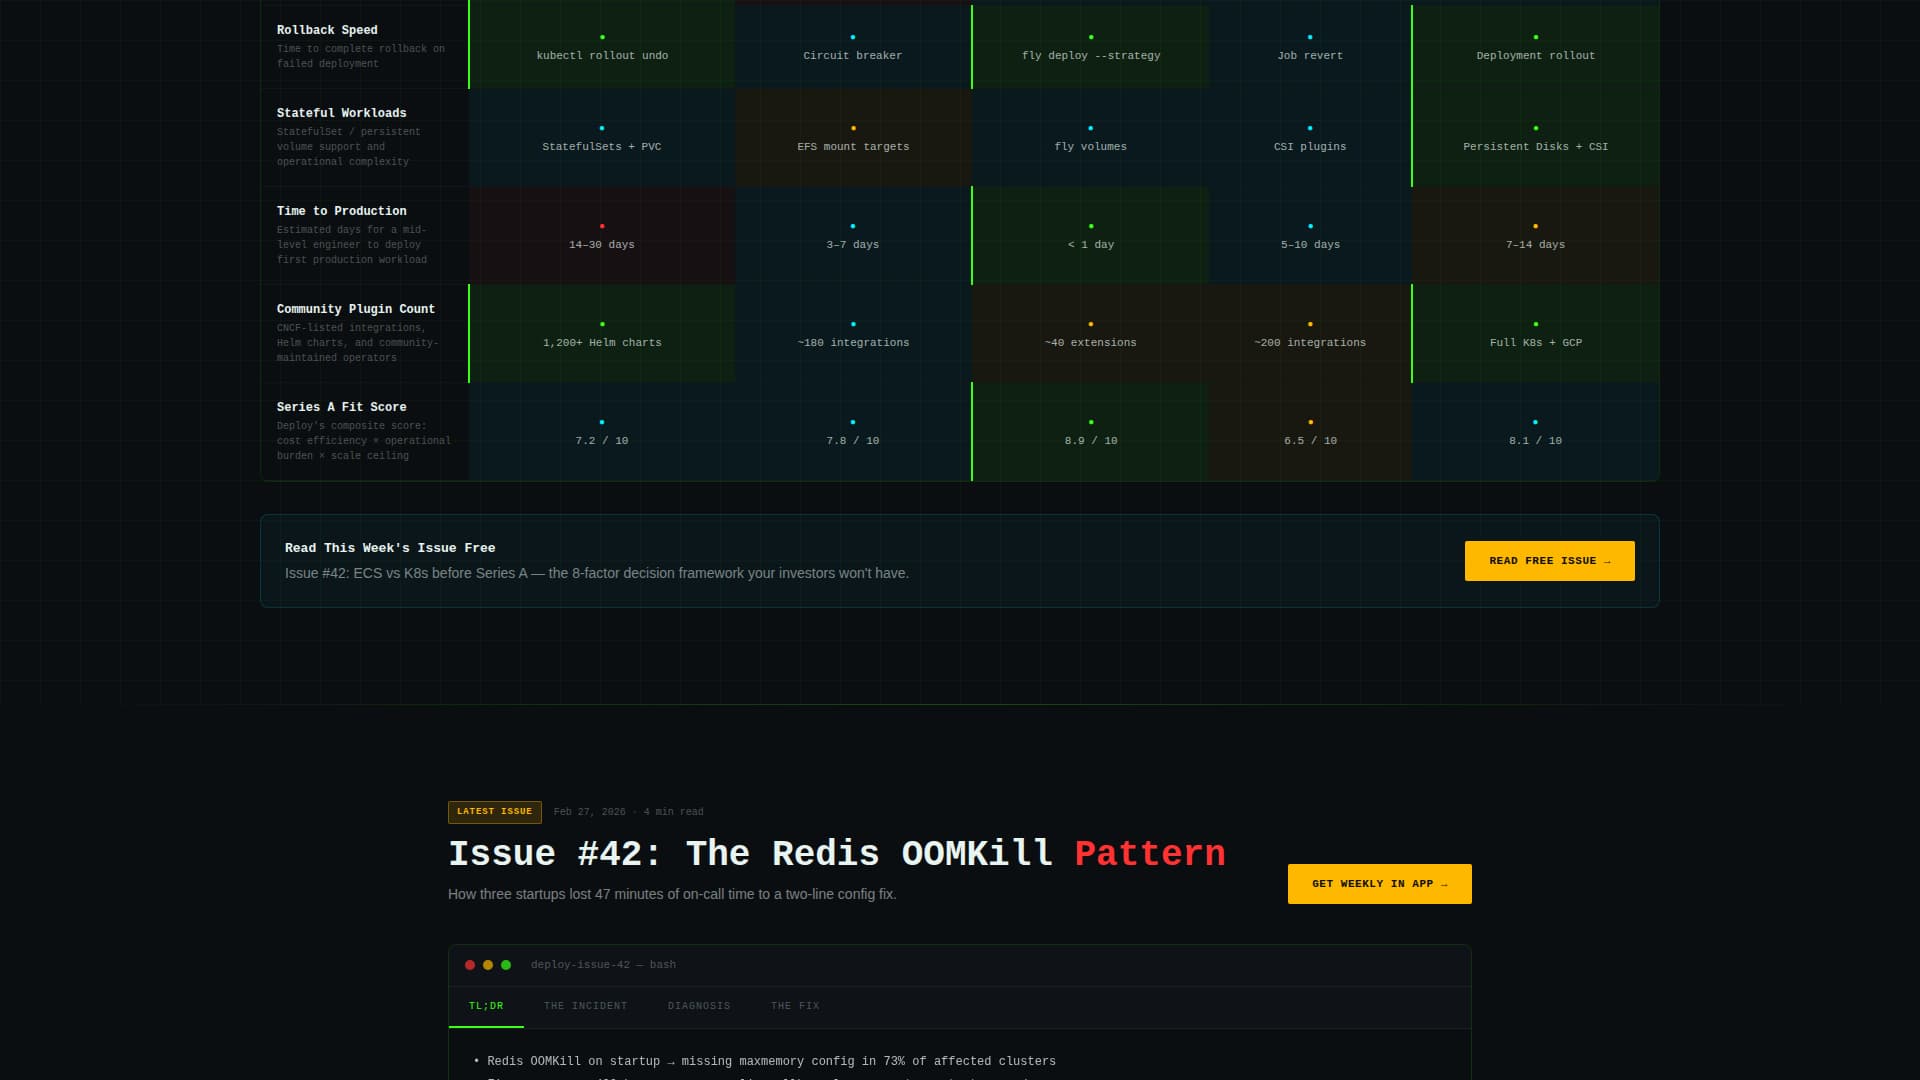Click the 'Feb 27, 2026' date text
This screenshot has height=1080, width=1920.
(589, 812)
